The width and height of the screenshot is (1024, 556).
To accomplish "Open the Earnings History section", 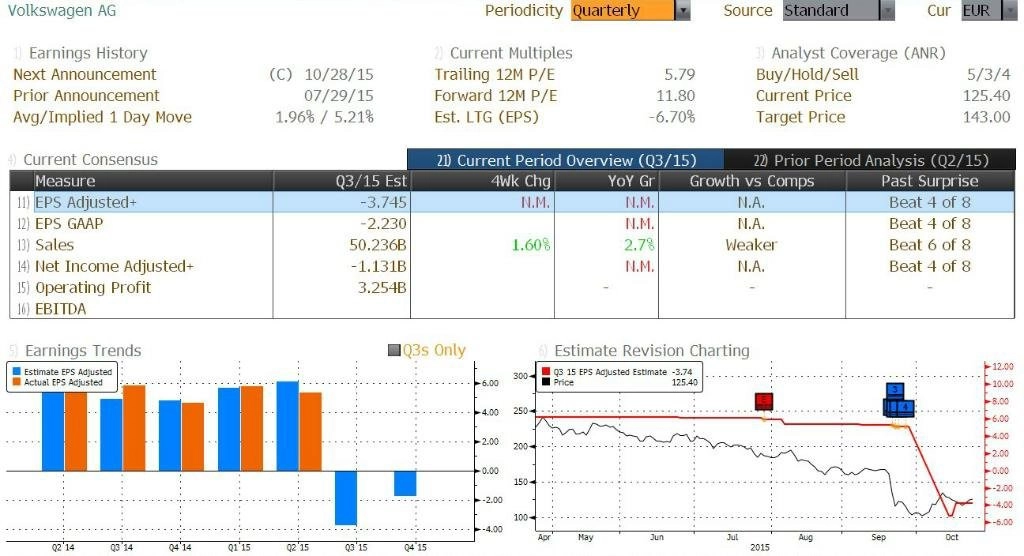I will pyautogui.click(x=88, y=53).
